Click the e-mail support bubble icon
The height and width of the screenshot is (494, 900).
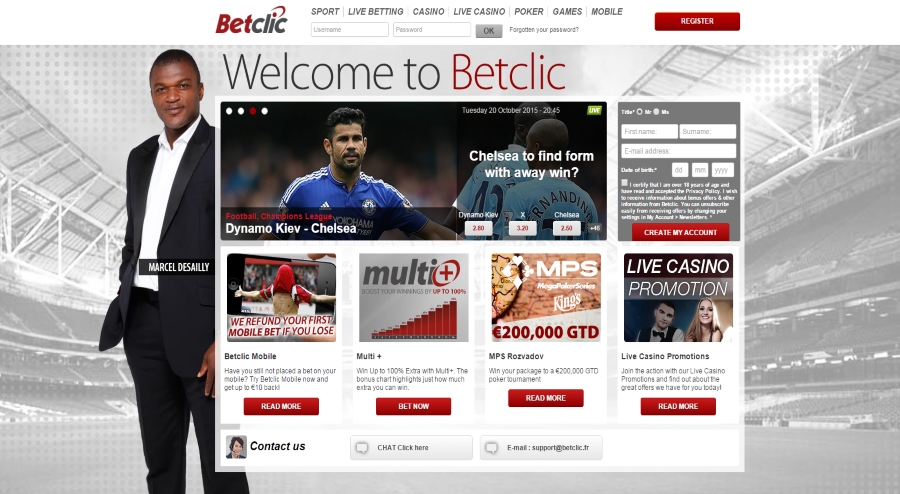(491, 448)
